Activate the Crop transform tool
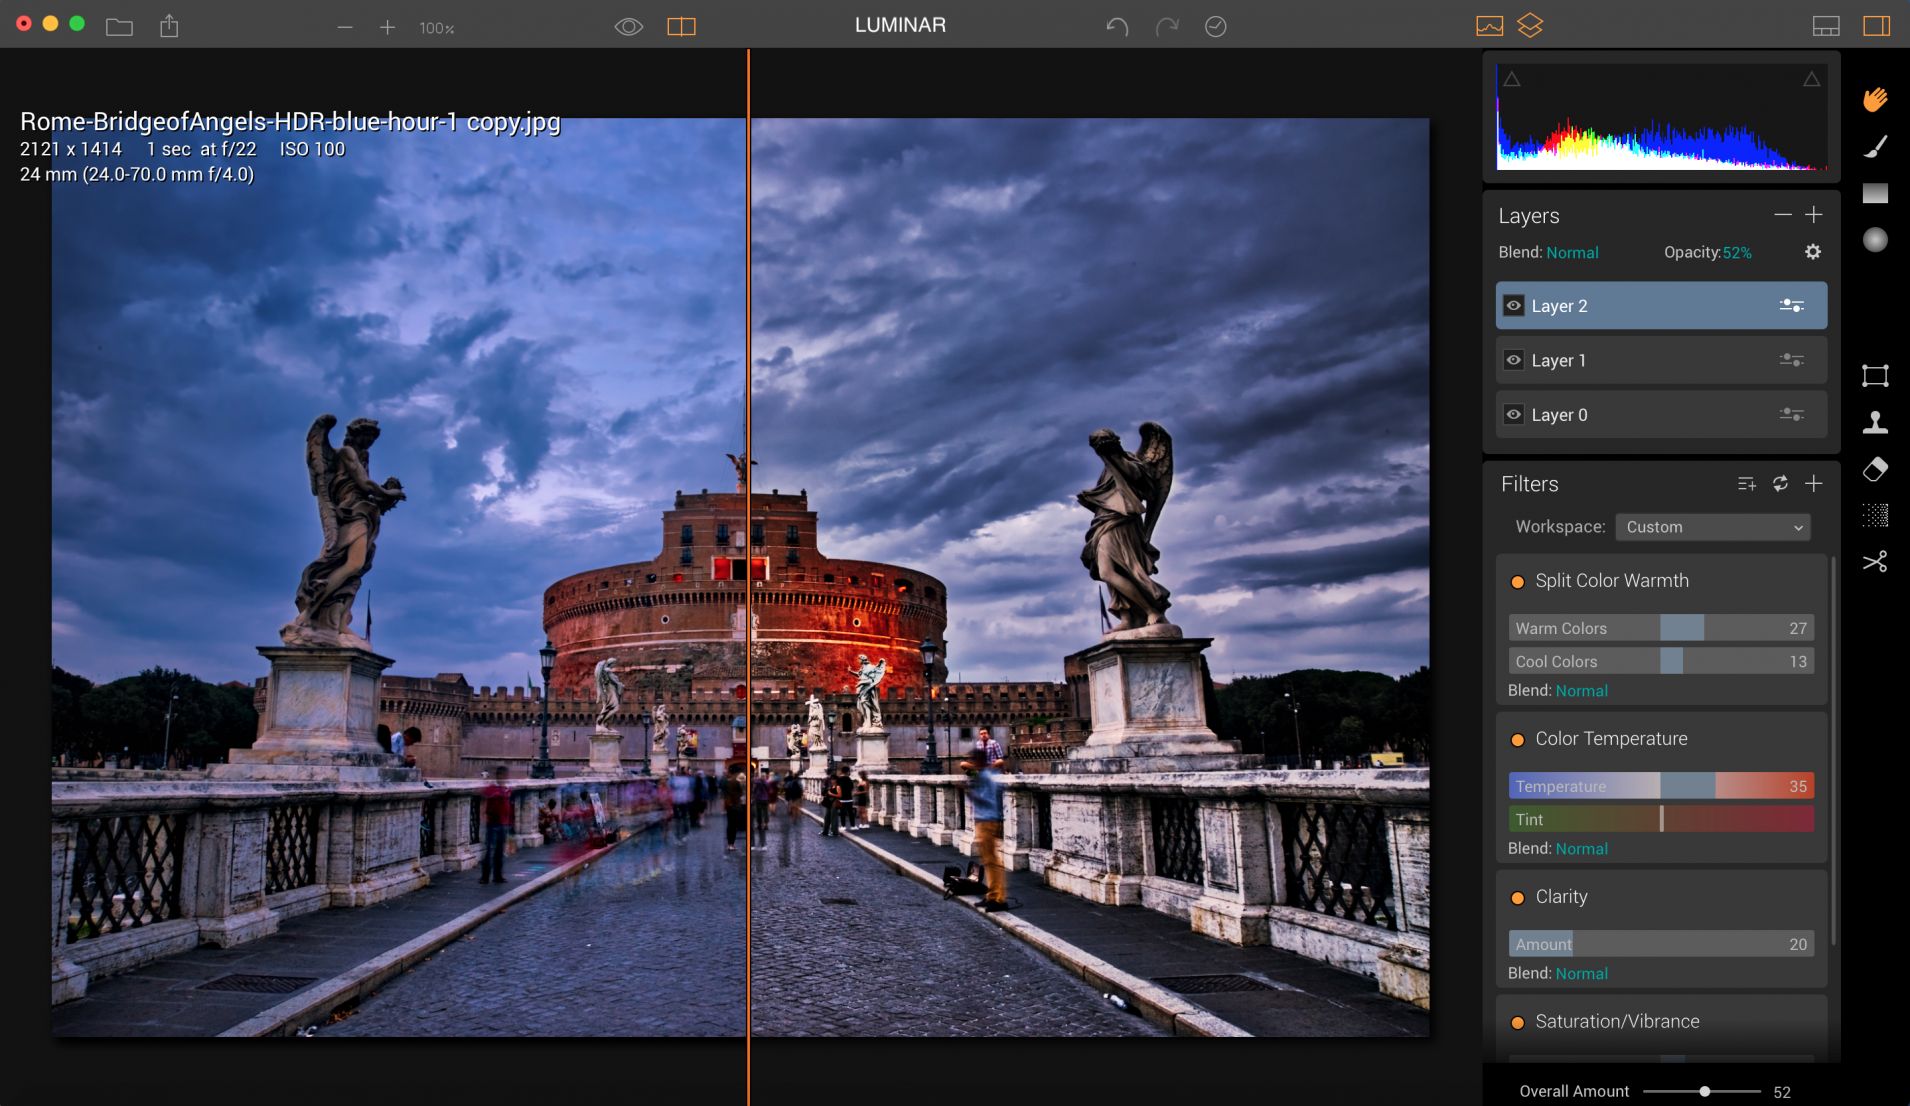1910x1106 pixels. pyautogui.click(x=1875, y=376)
